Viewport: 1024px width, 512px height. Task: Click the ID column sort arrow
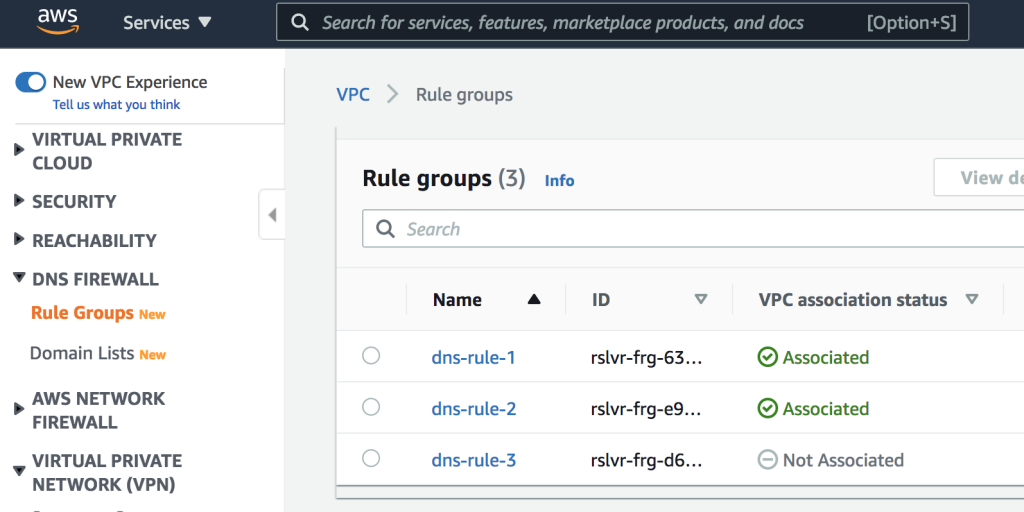point(701,299)
